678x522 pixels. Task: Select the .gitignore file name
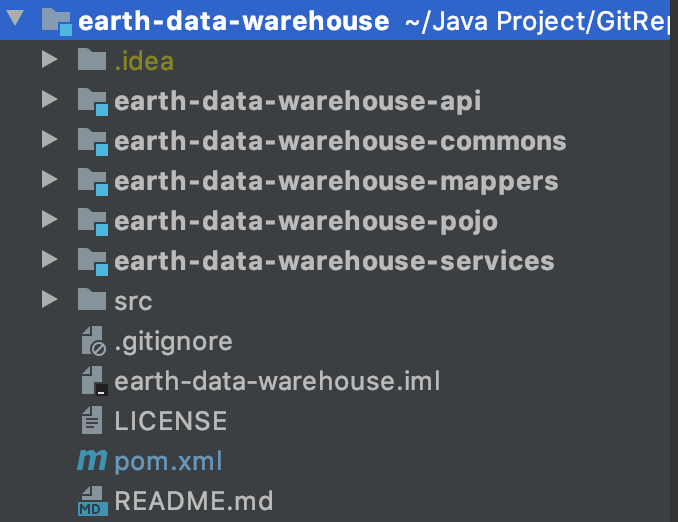tap(173, 342)
